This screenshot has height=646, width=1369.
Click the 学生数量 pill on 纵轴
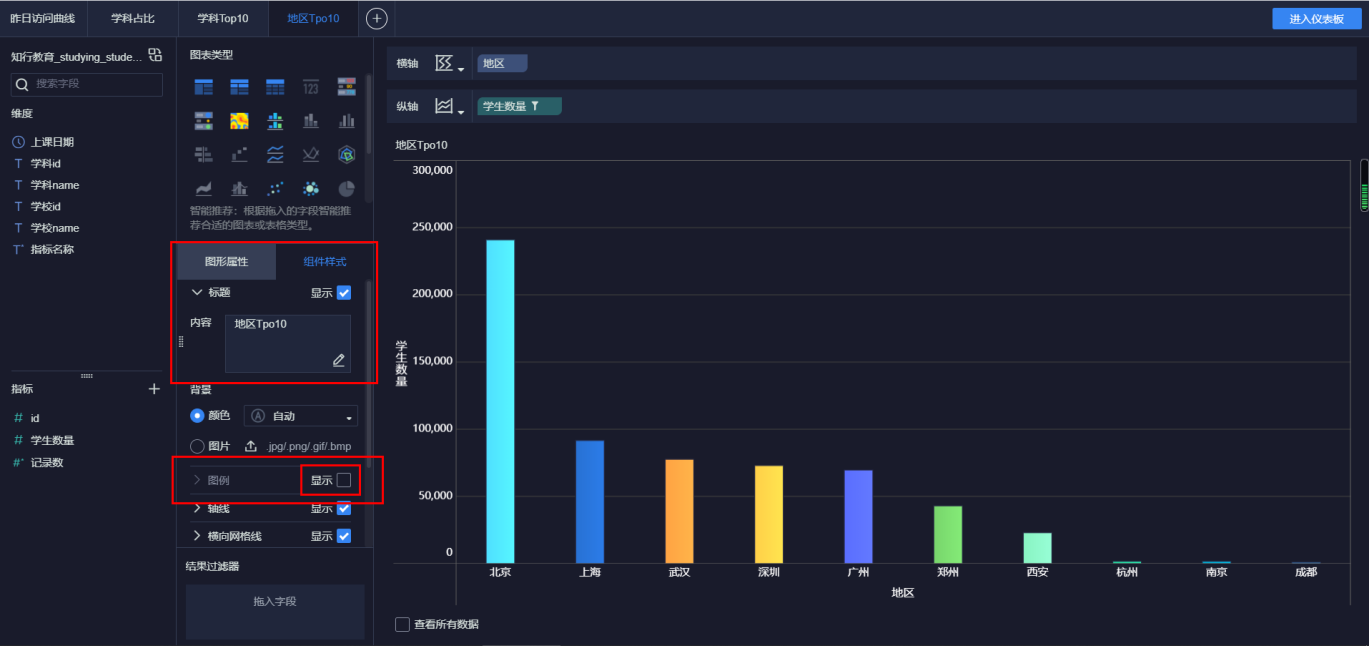point(519,106)
